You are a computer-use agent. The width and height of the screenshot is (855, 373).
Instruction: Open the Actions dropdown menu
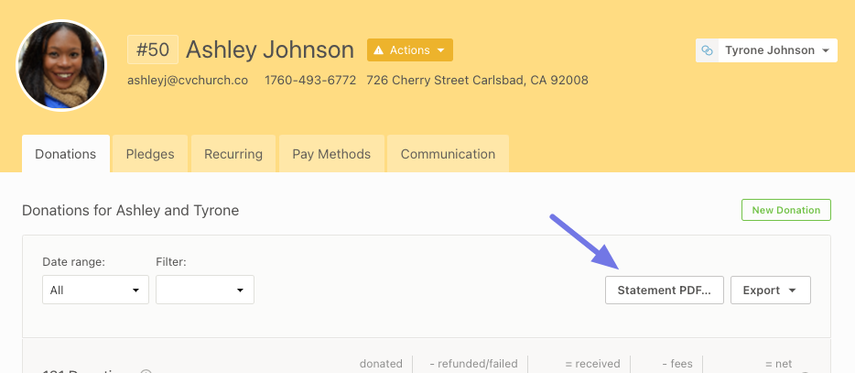410,50
